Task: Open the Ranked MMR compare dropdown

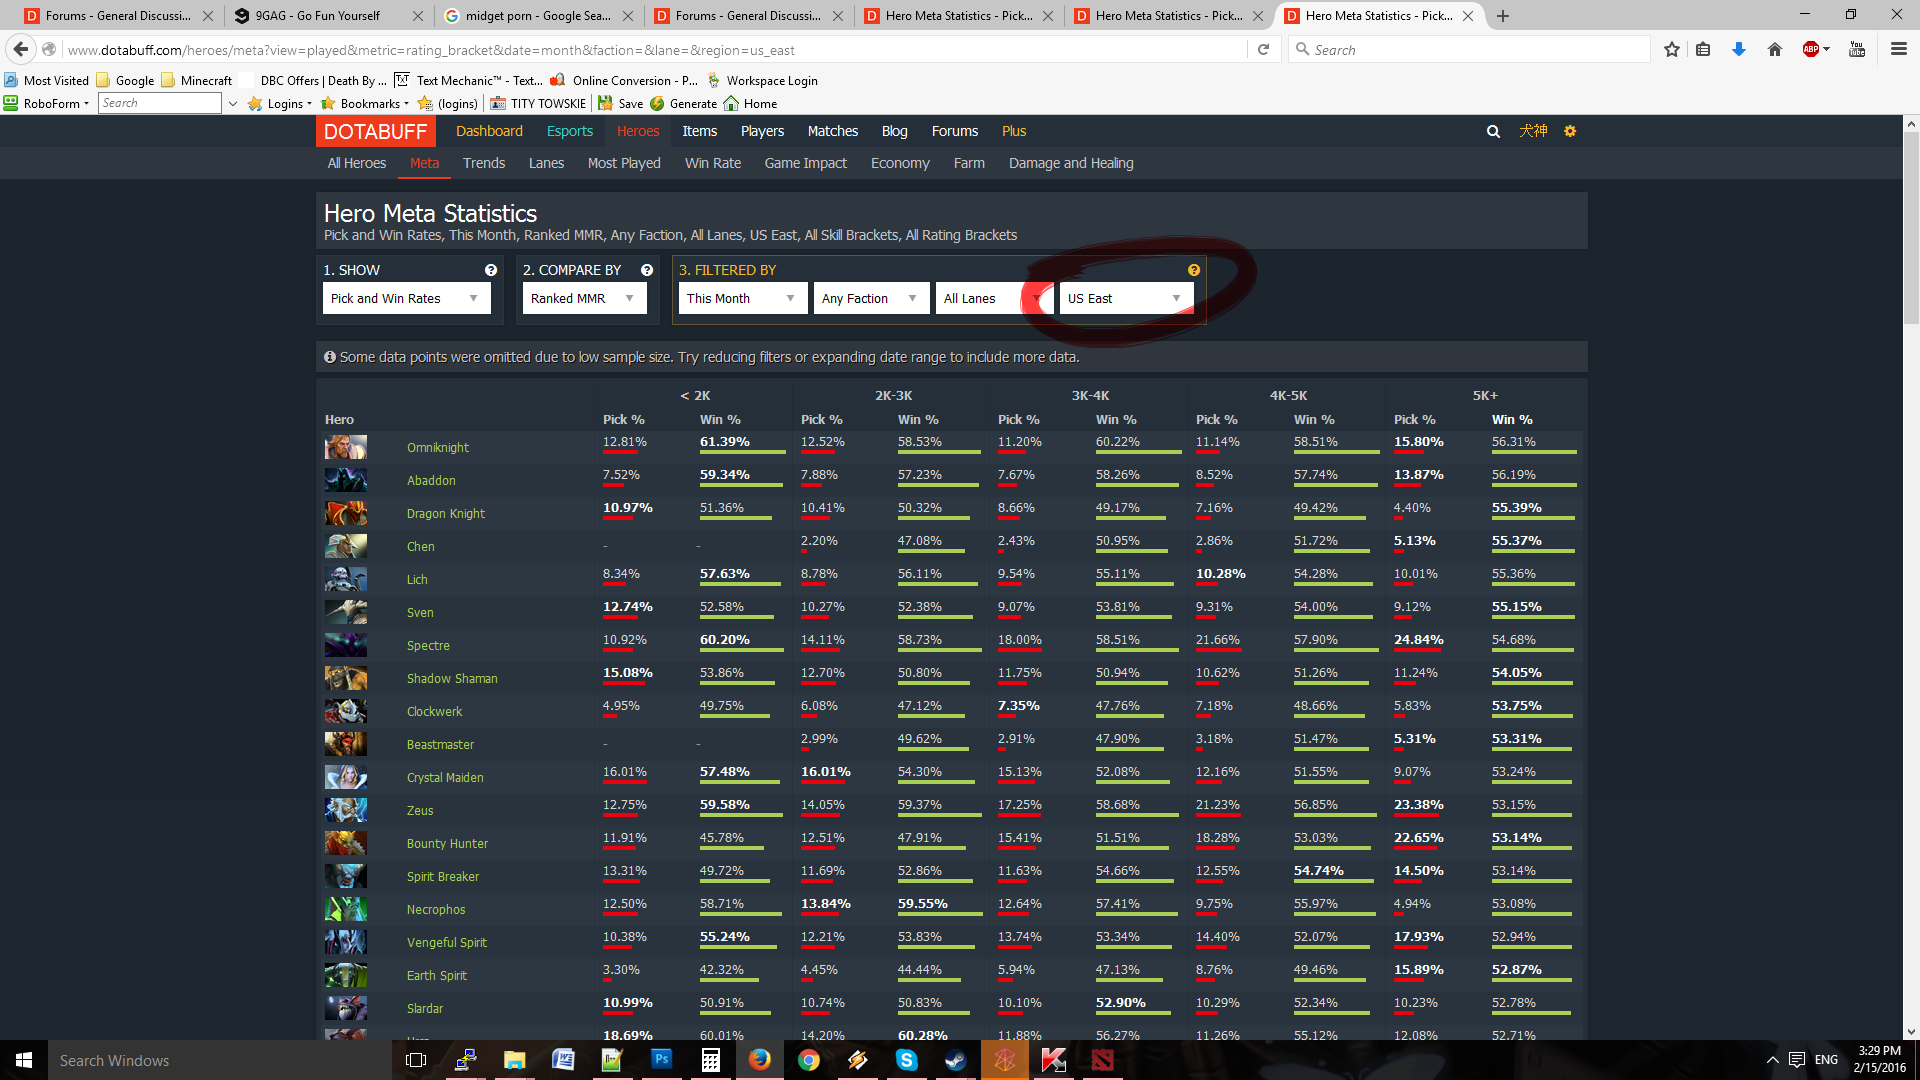Action: (x=584, y=298)
